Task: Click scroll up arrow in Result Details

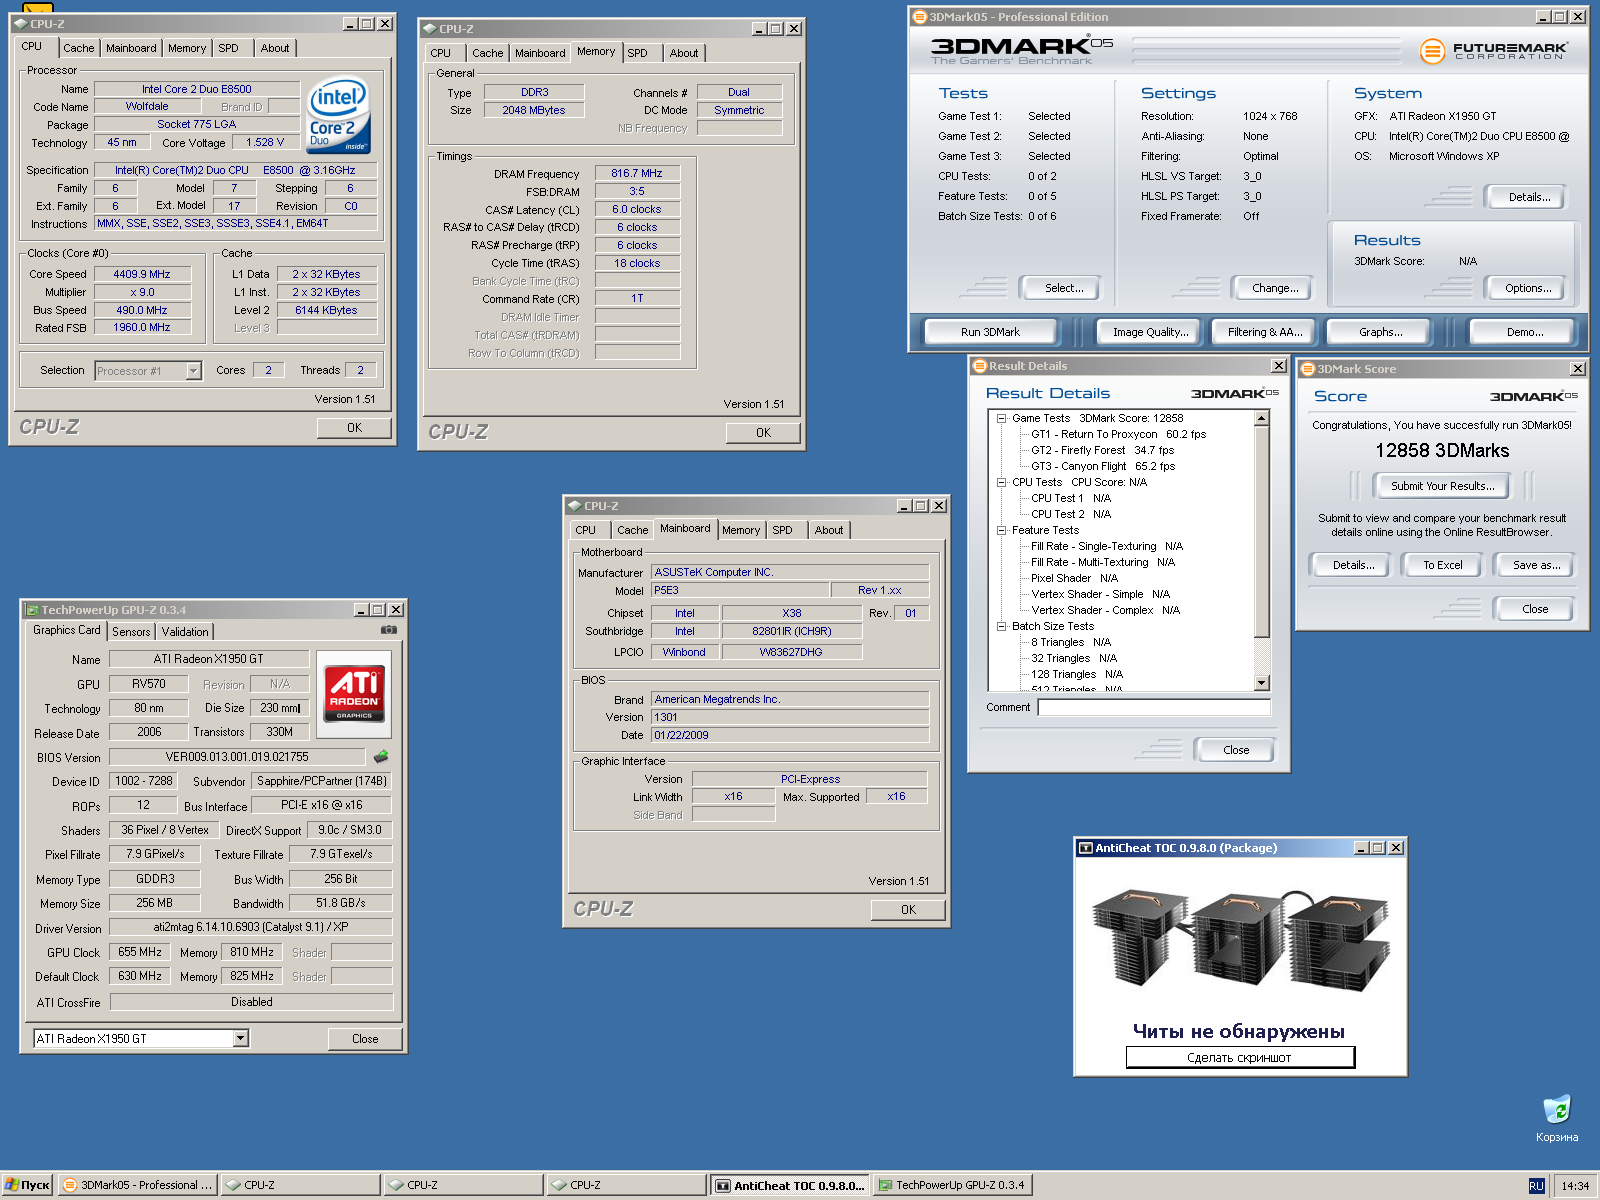Action: pyautogui.click(x=1262, y=418)
